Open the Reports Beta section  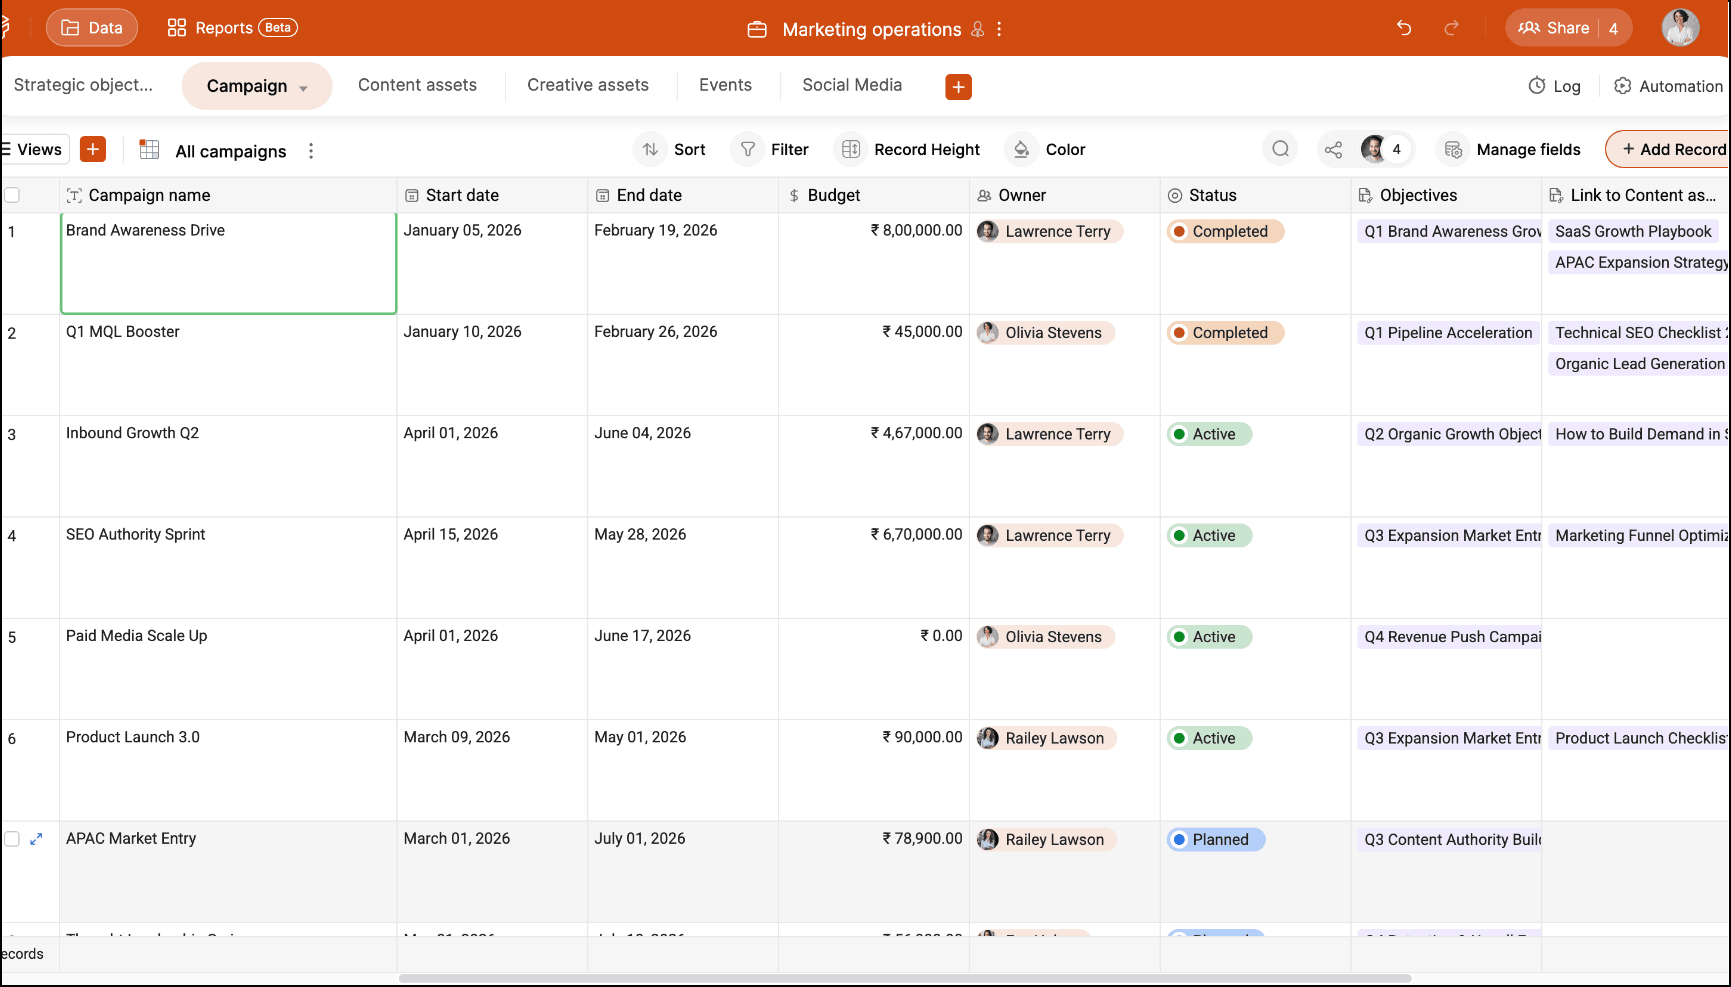232,28
